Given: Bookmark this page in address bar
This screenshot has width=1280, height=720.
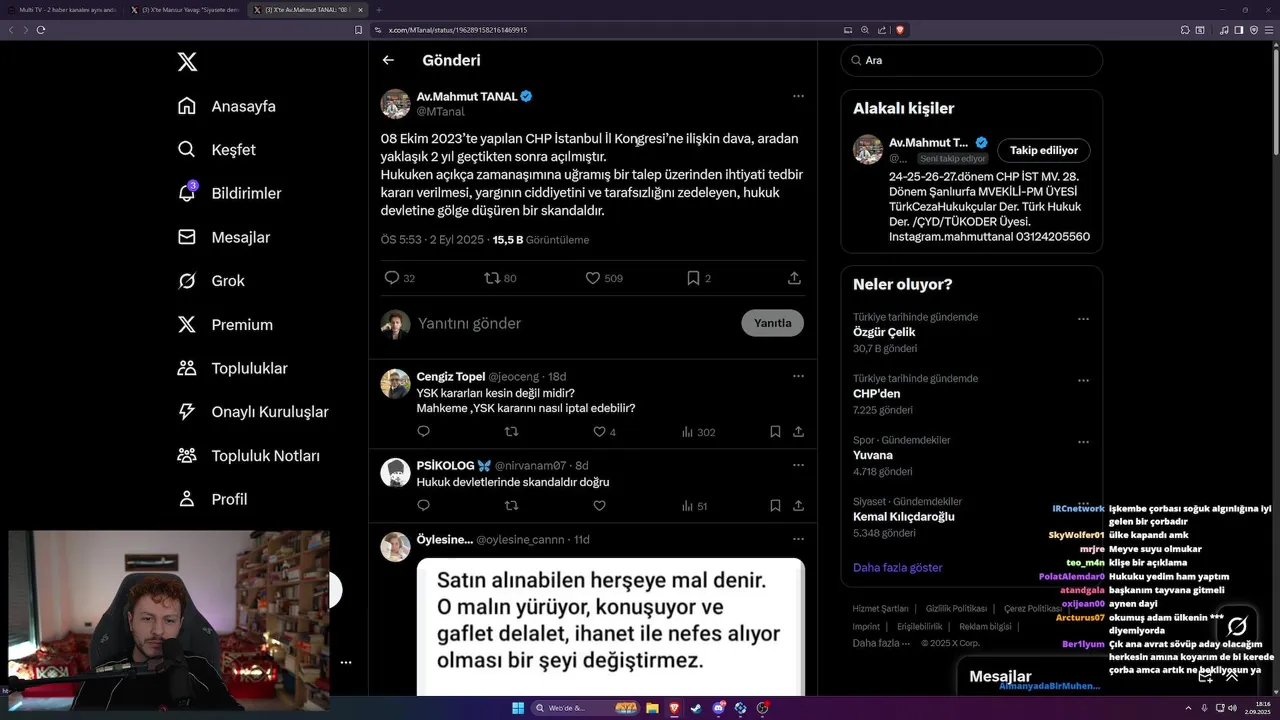Looking at the screenshot, I should point(358,30).
